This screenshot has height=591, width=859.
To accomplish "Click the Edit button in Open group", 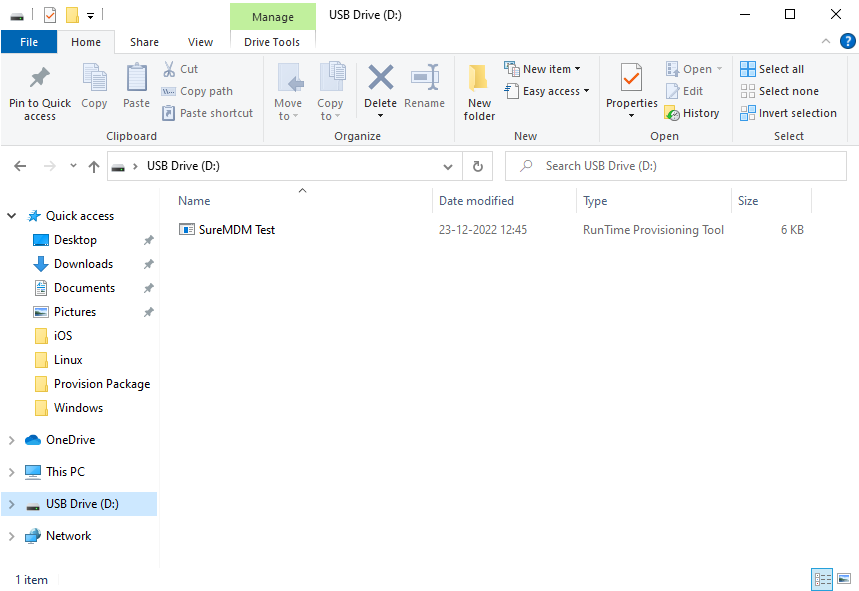I will (x=685, y=91).
